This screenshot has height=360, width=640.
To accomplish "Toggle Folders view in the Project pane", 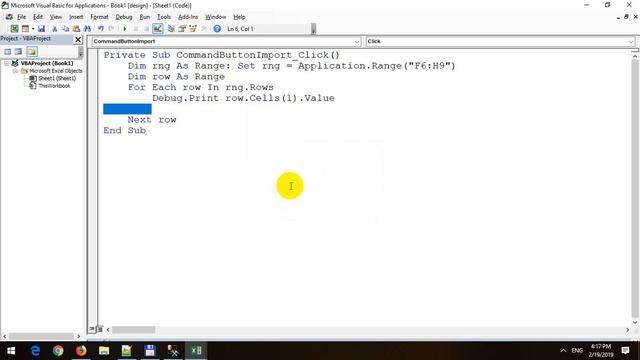I will (x=32, y=51).
